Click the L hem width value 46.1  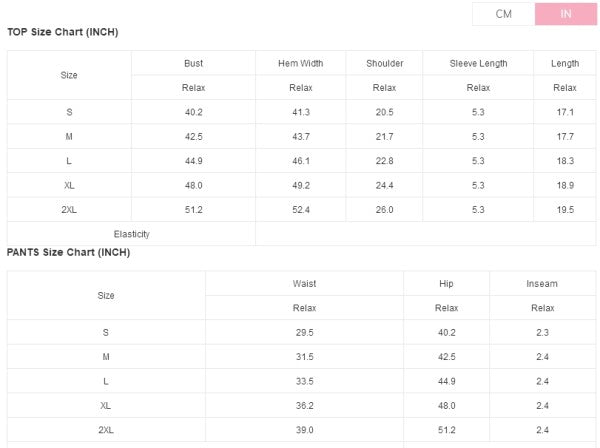coord(300,161)
